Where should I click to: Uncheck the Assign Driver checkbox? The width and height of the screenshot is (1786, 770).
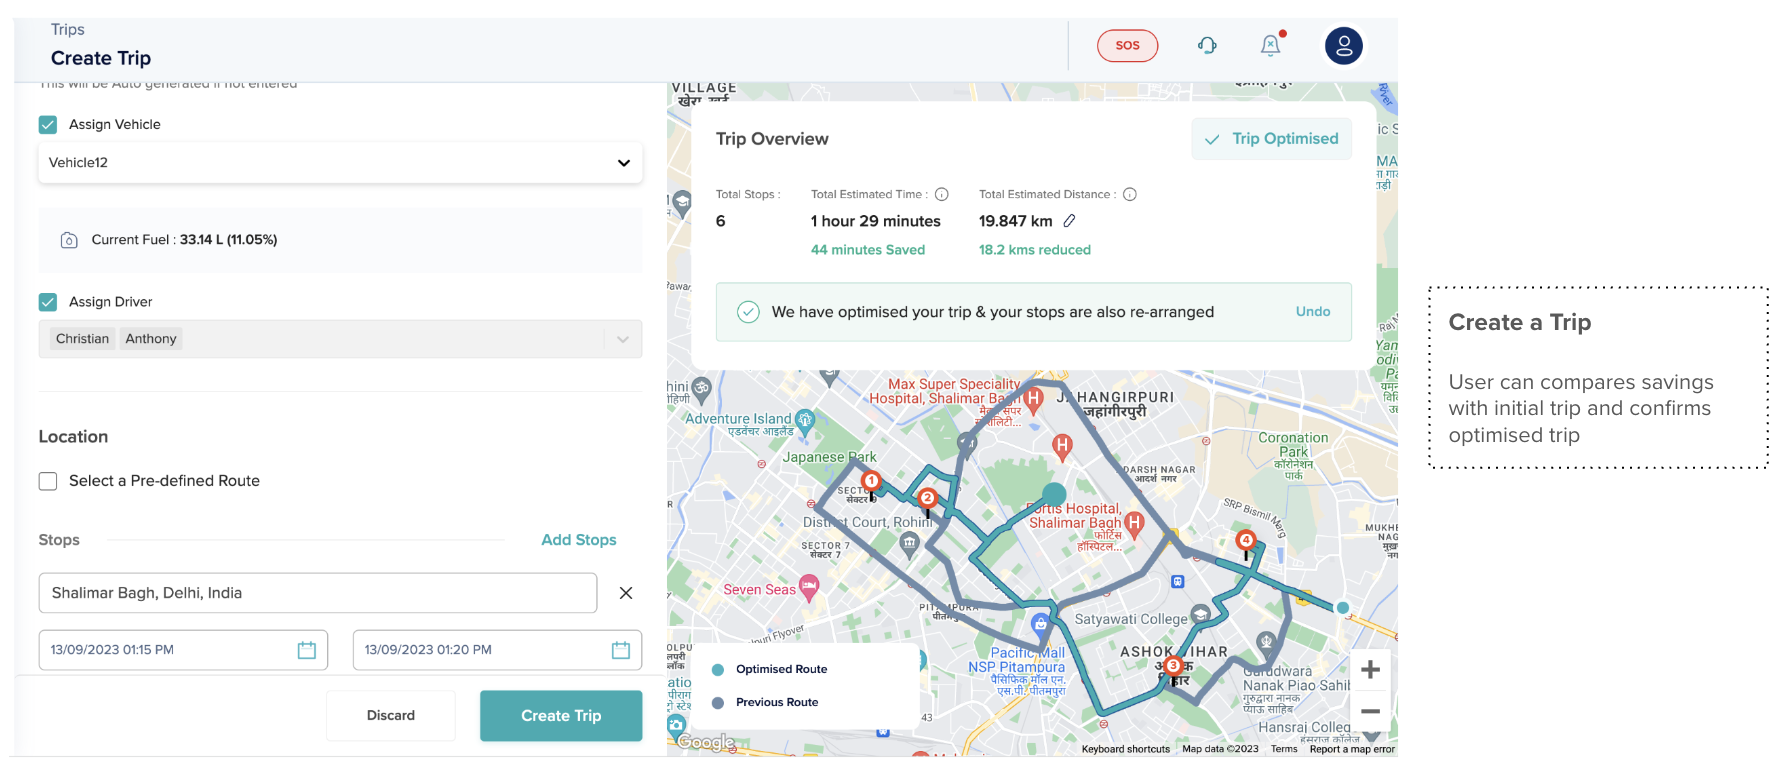48,302
